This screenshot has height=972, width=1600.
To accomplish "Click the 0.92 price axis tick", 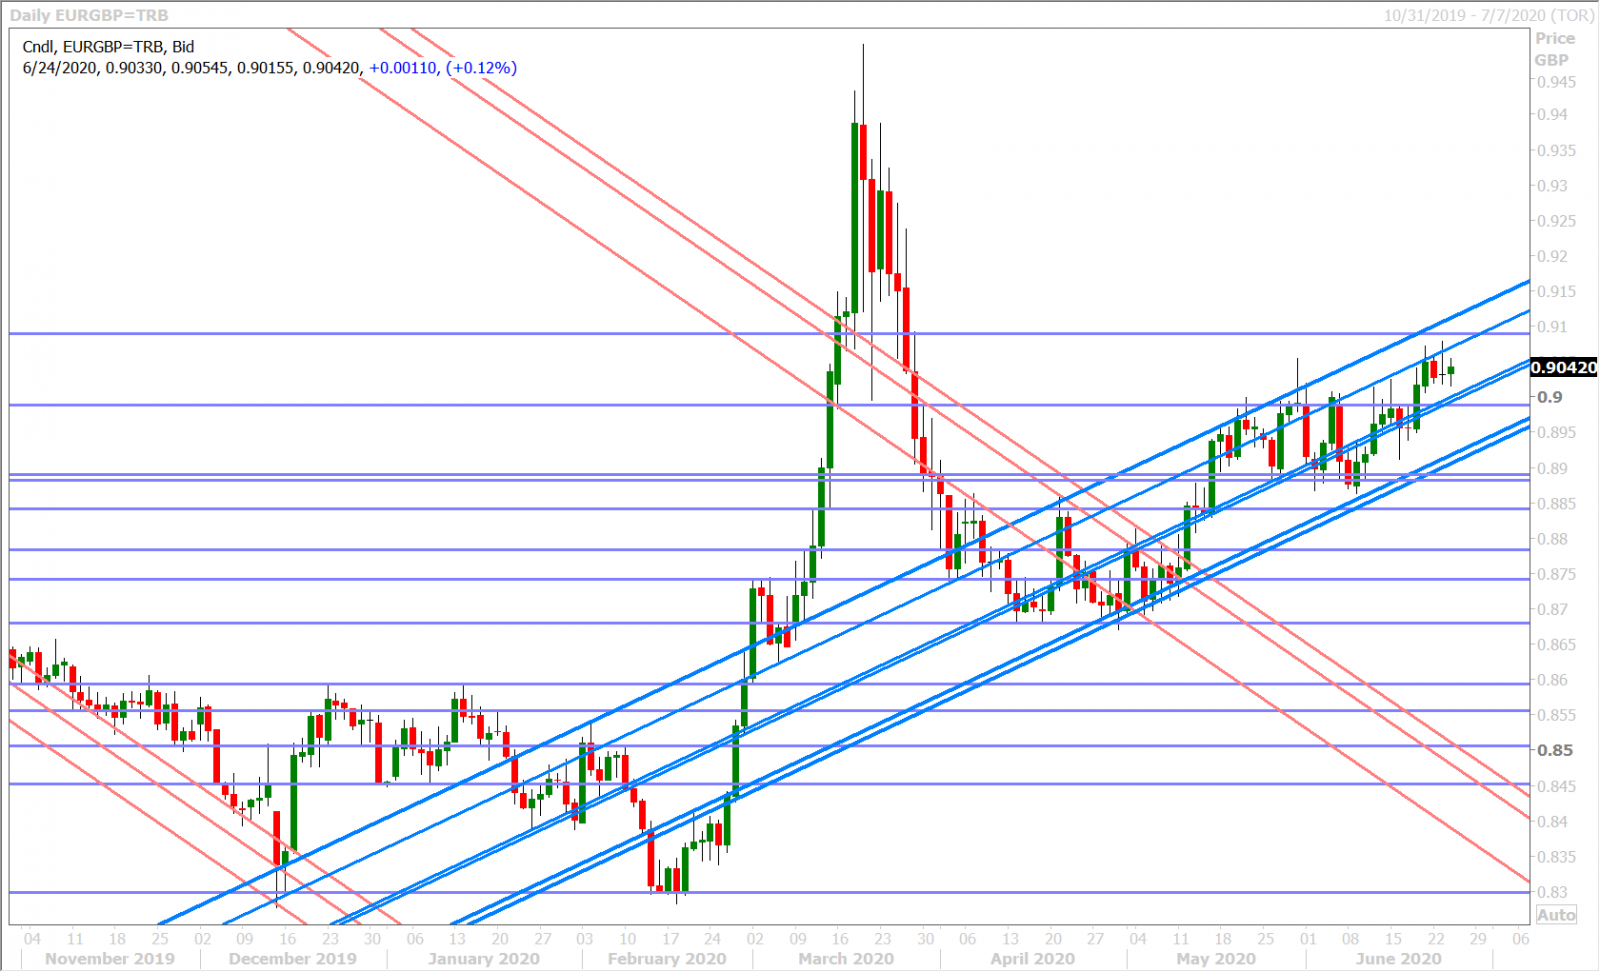I will click(1552, 256).
